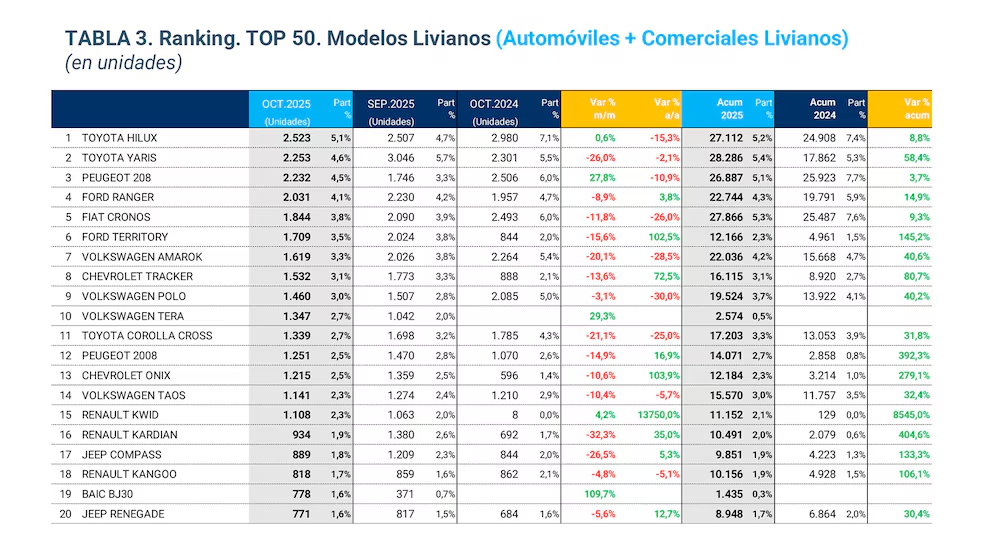The width and height of the screenshot is (992, 558).
Task: Click the '(en unidades)' subtitle text
Action: pyautogui.click(x=123, y=63)
